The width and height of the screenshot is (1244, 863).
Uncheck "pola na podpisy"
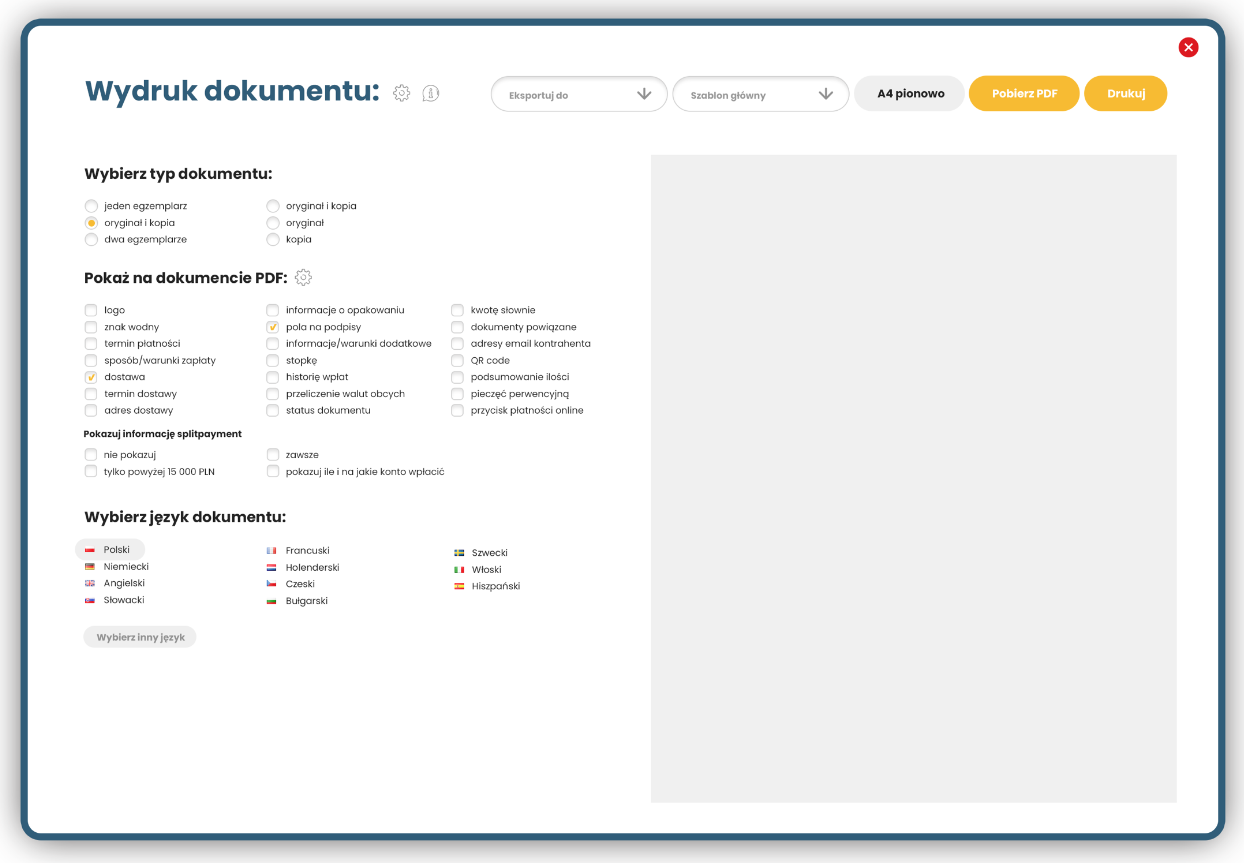tap(272, 326)
